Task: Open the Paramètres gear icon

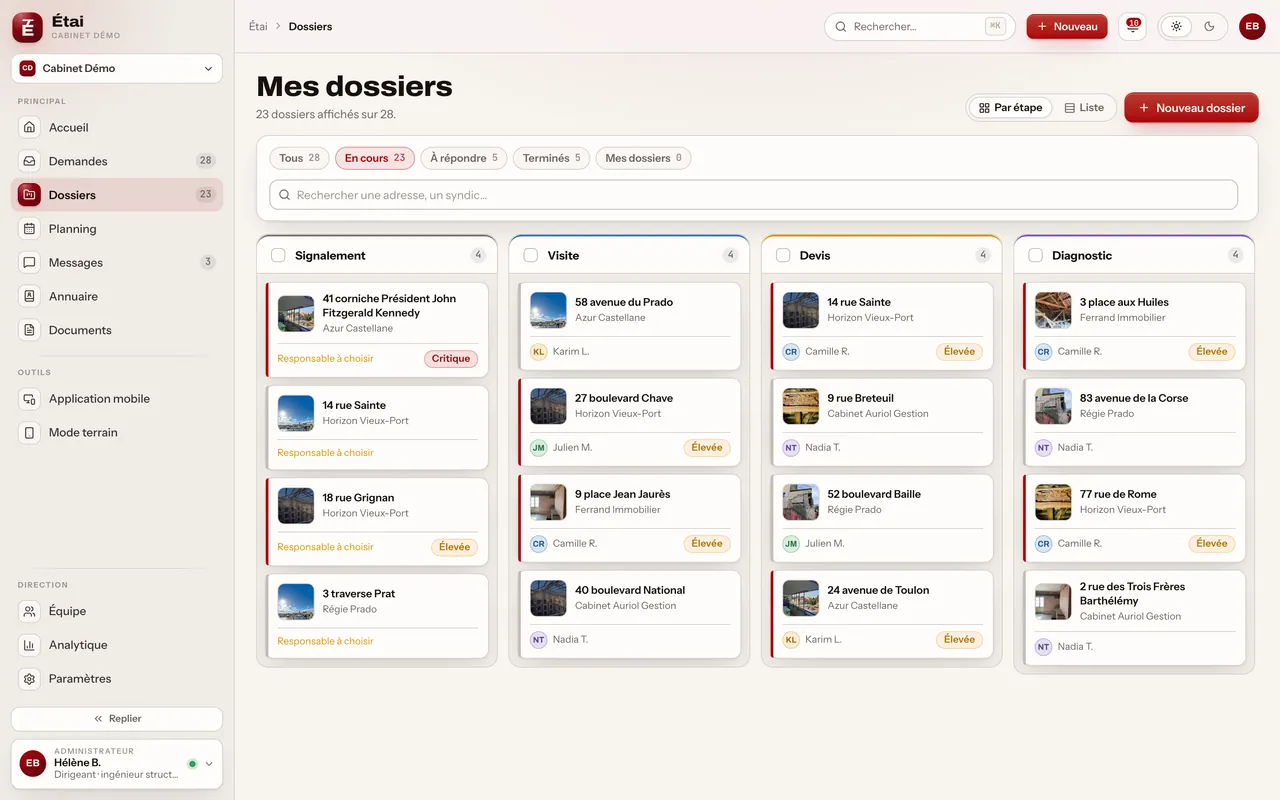Action: click(x=30, y=679)
